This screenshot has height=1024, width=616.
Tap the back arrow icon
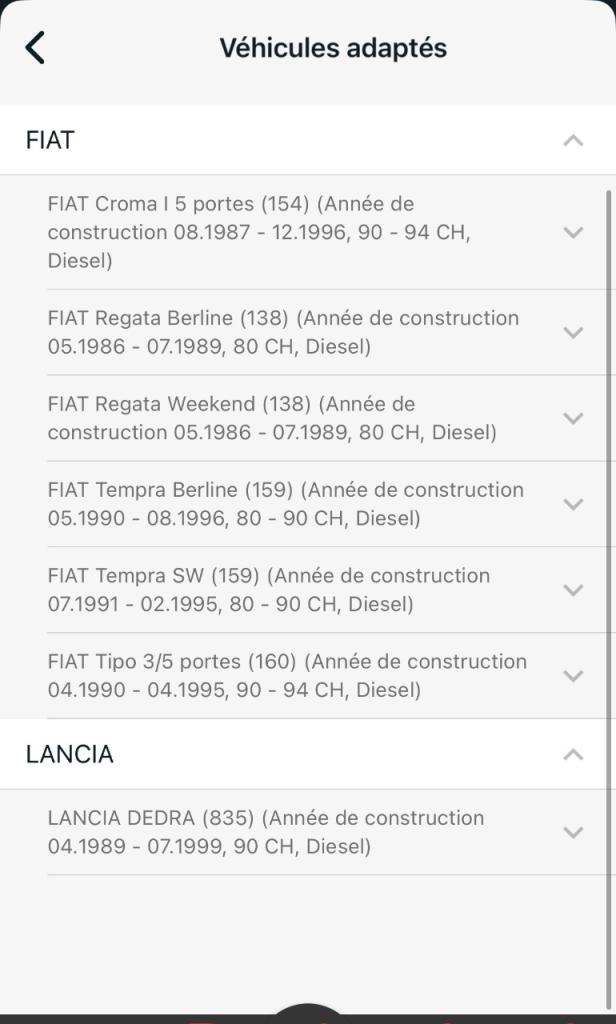(x=35, y=48)
